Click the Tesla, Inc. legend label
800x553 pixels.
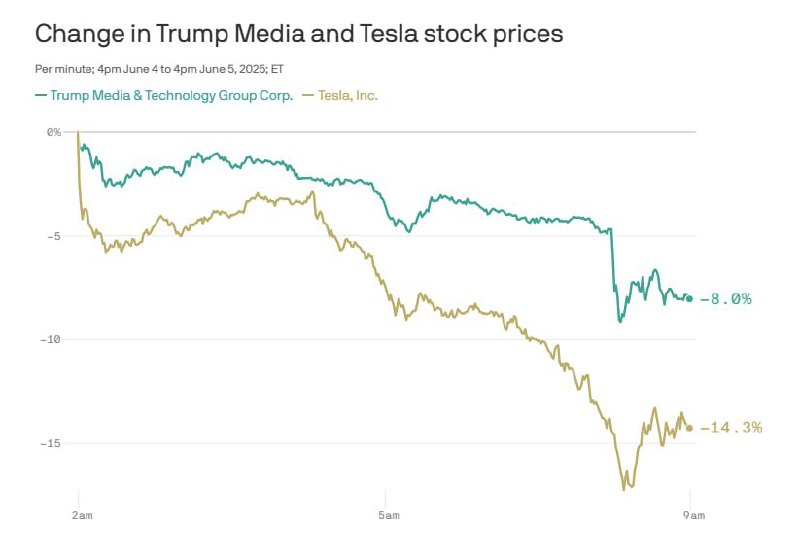point(348,95)
